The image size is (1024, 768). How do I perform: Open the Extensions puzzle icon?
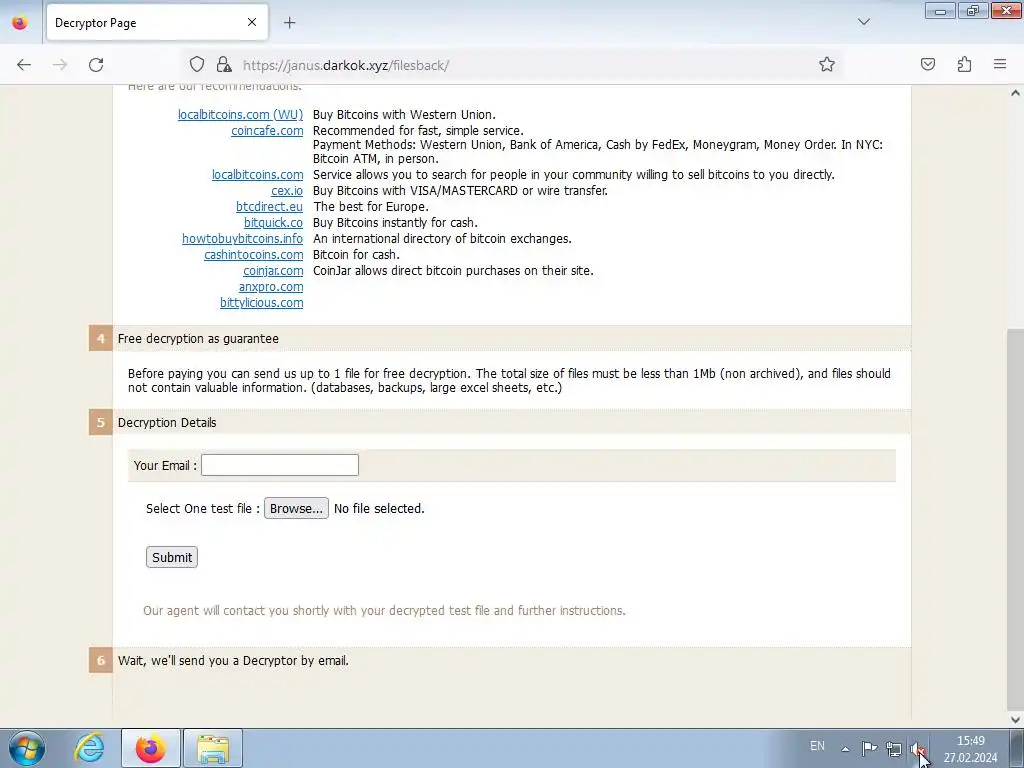(965, 64)
